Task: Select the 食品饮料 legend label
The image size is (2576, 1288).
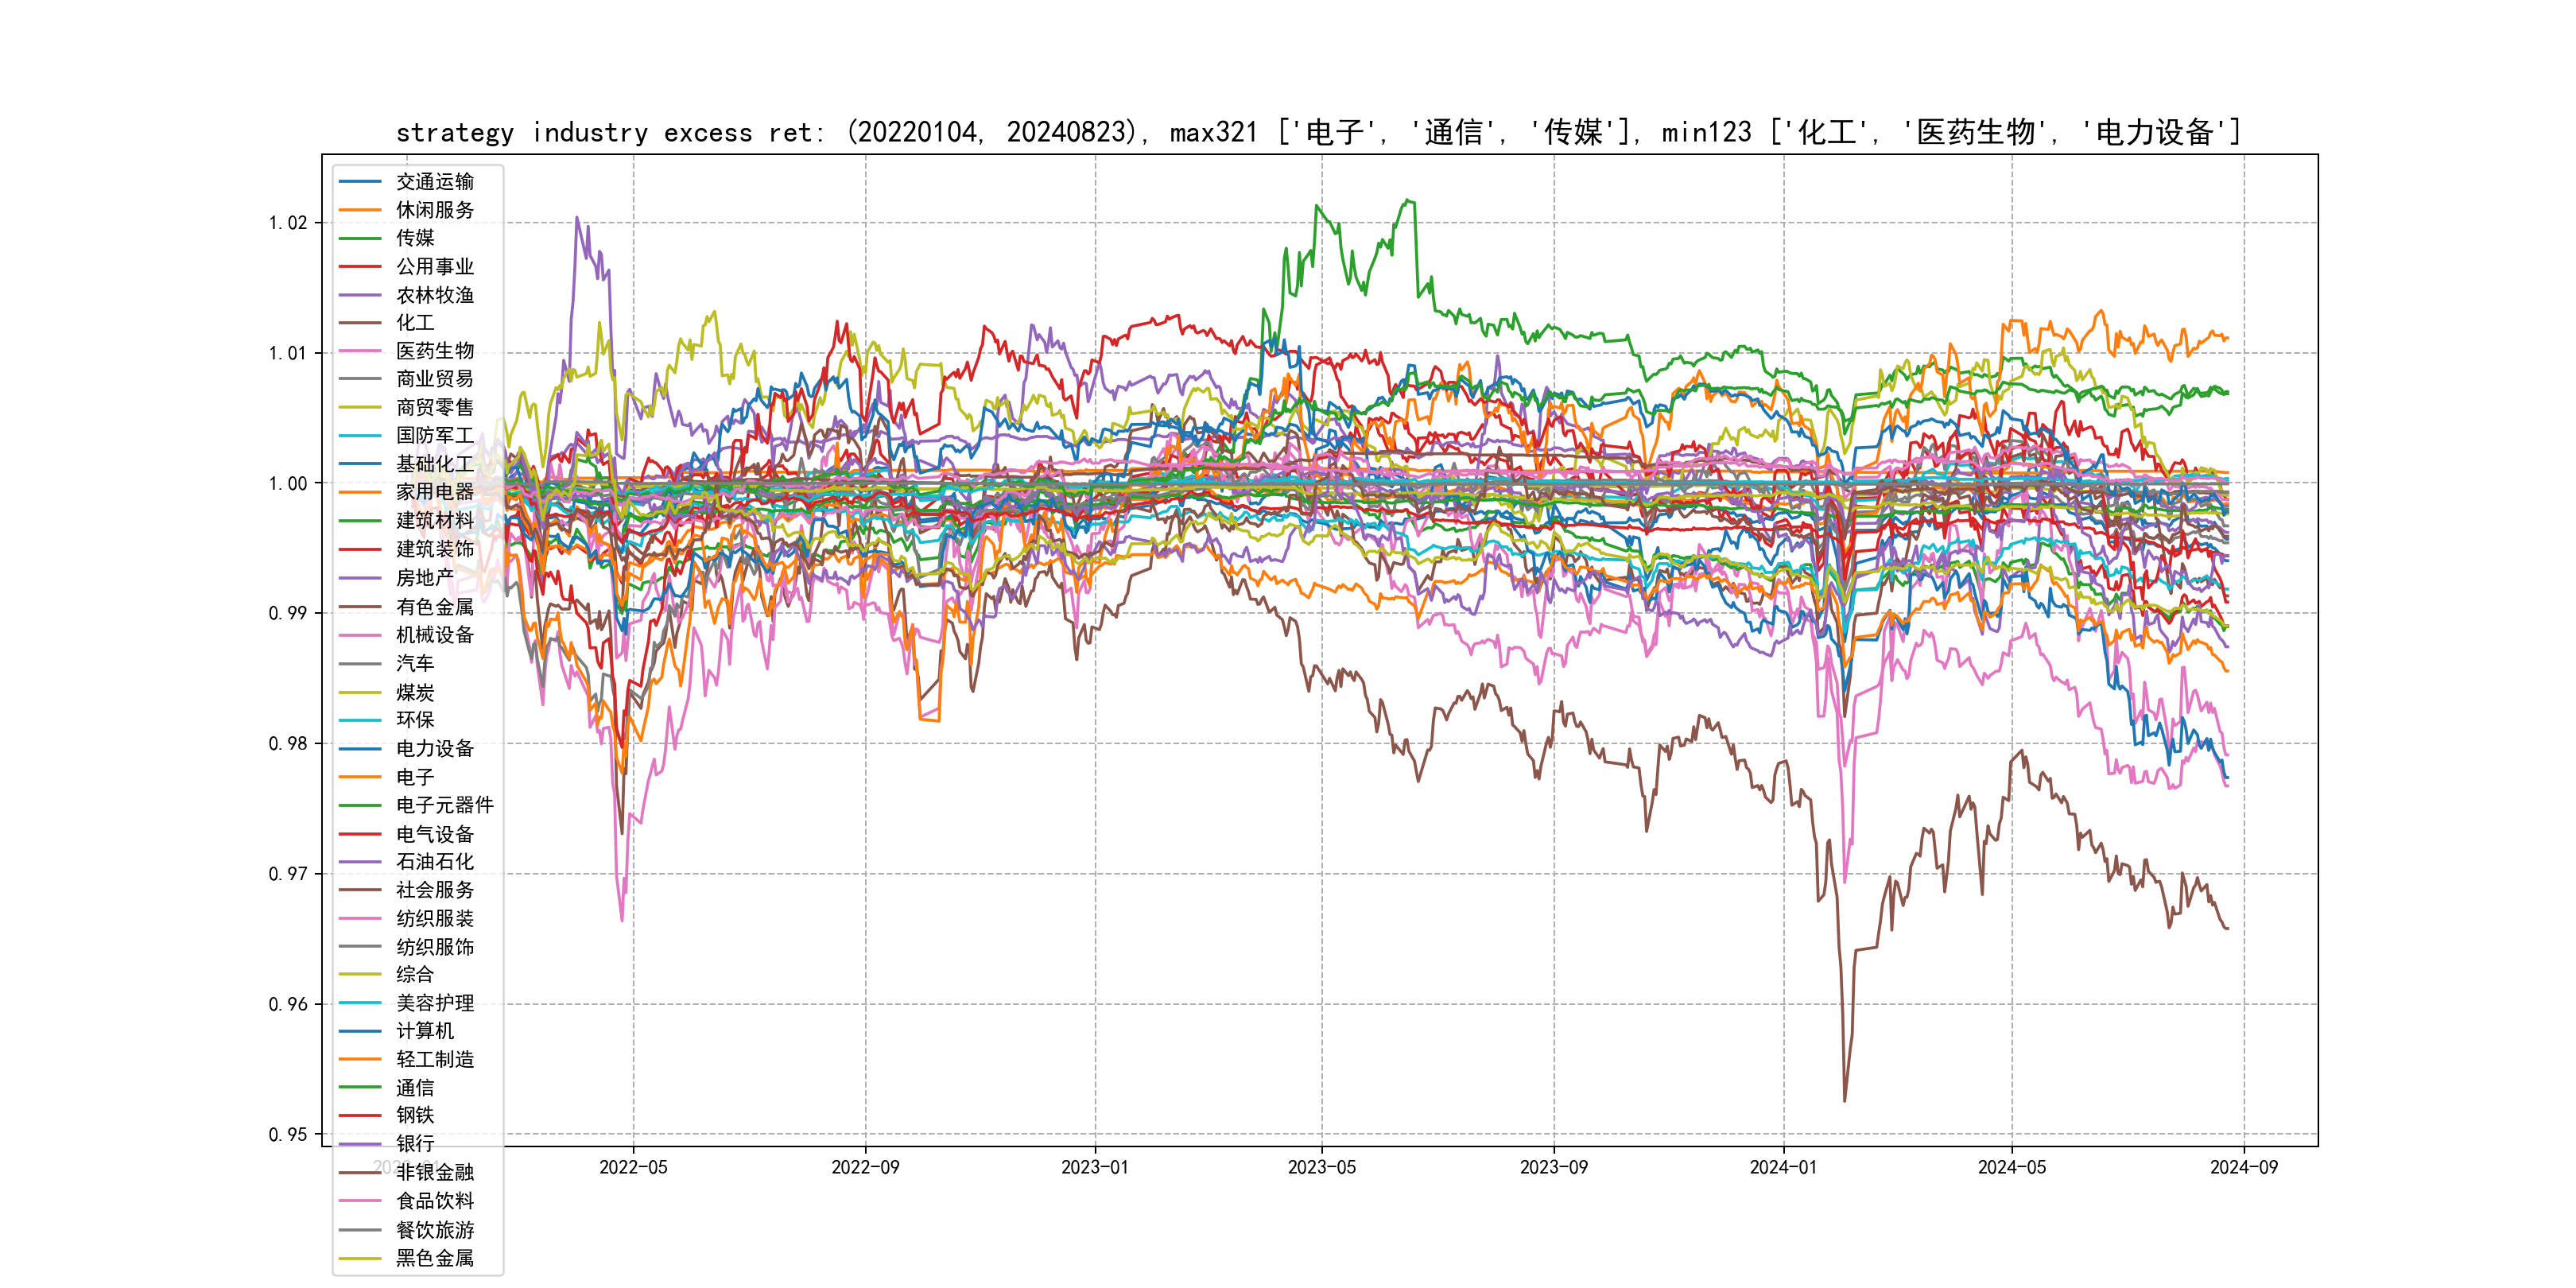Action: (x=434, y=1201)
